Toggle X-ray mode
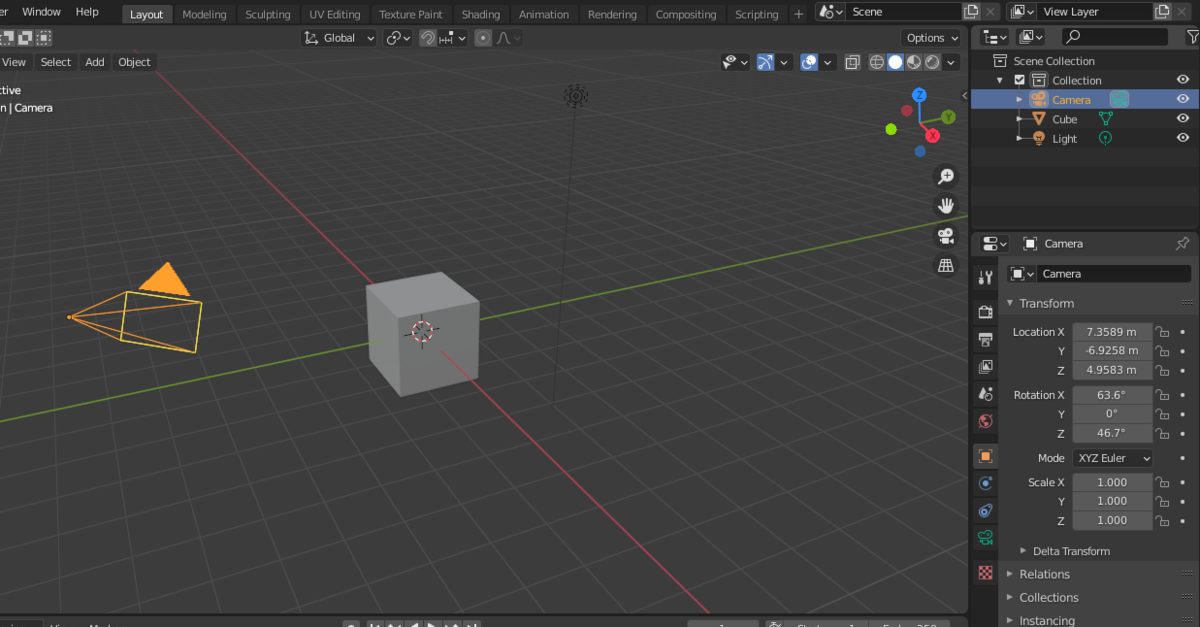Screen dimensions: 1200x627 [x=852, y=62]
